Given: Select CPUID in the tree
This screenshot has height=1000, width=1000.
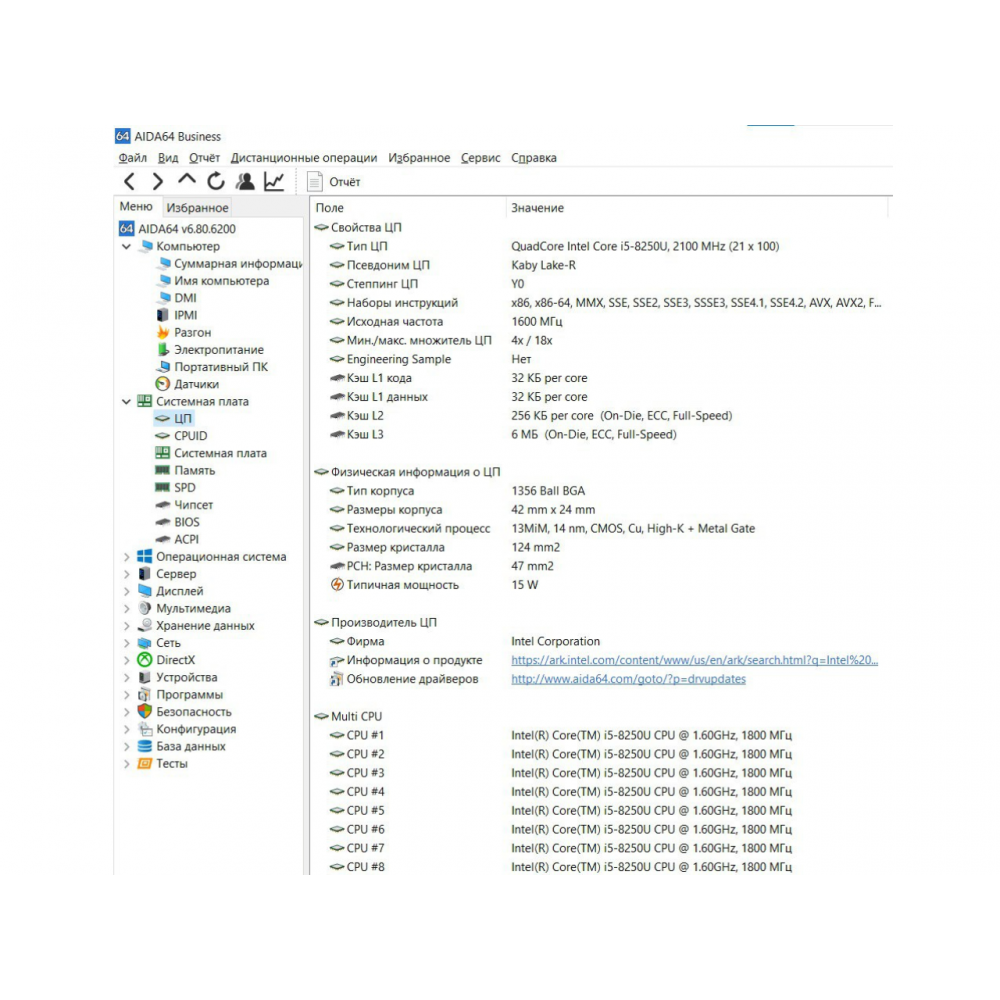Looking at the screenshot, I should point(191,436).
